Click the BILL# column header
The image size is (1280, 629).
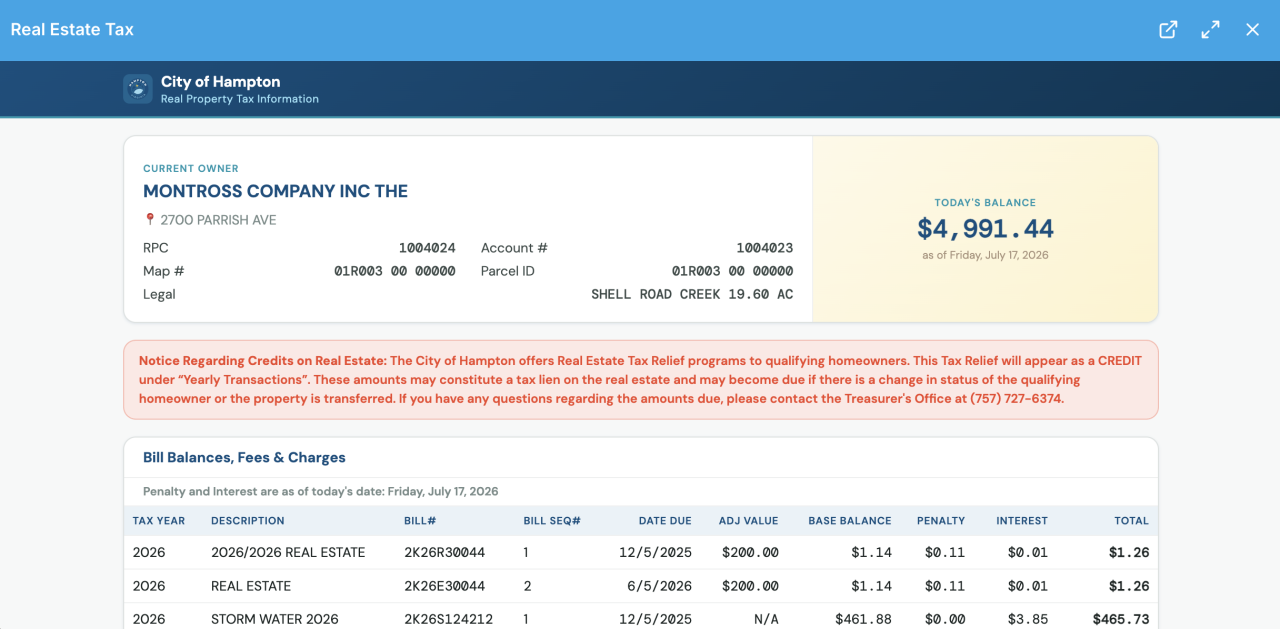point(420,521)
